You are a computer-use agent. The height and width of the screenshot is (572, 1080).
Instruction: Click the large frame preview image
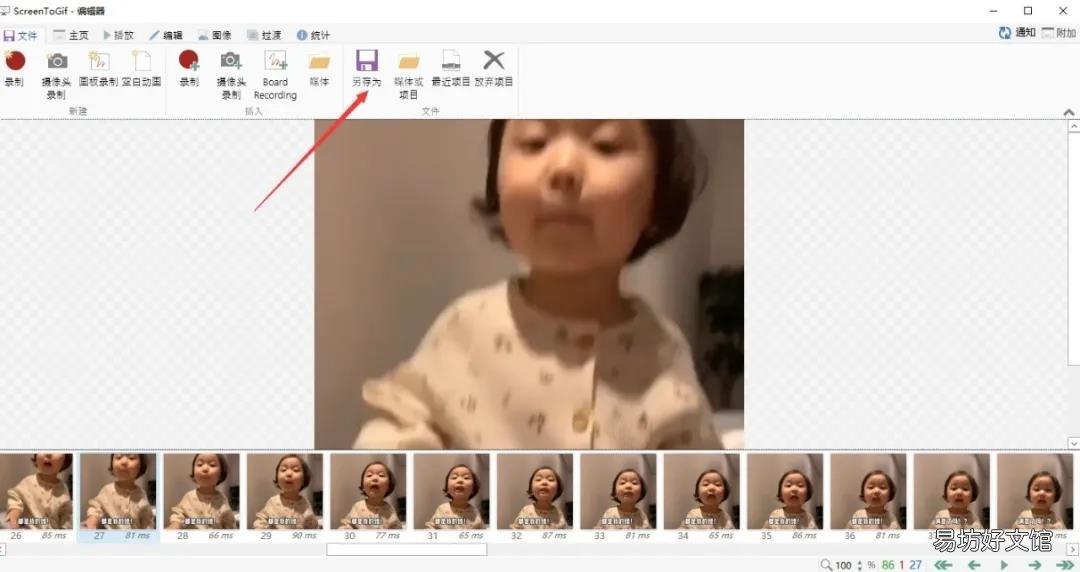coord(529,284)
